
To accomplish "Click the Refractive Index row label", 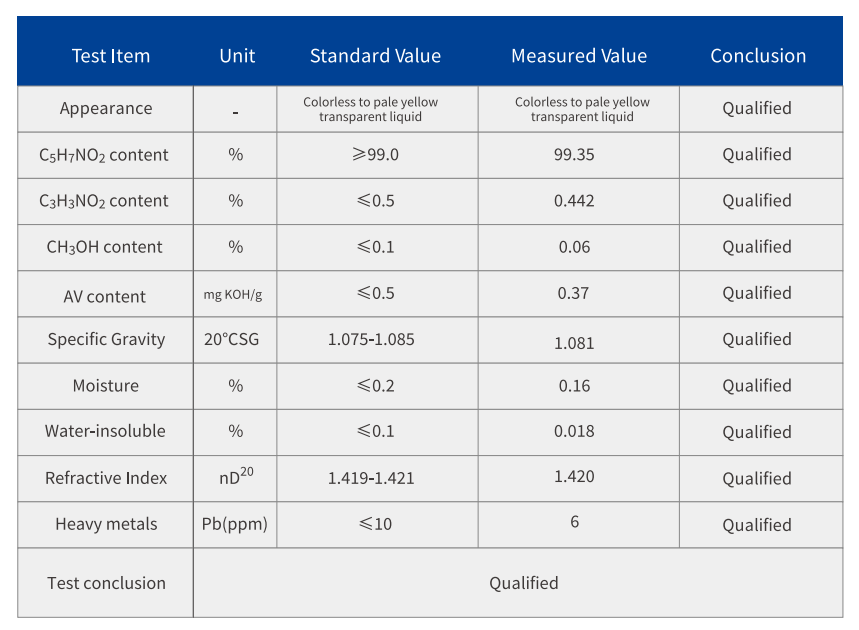I will (106, 478).
